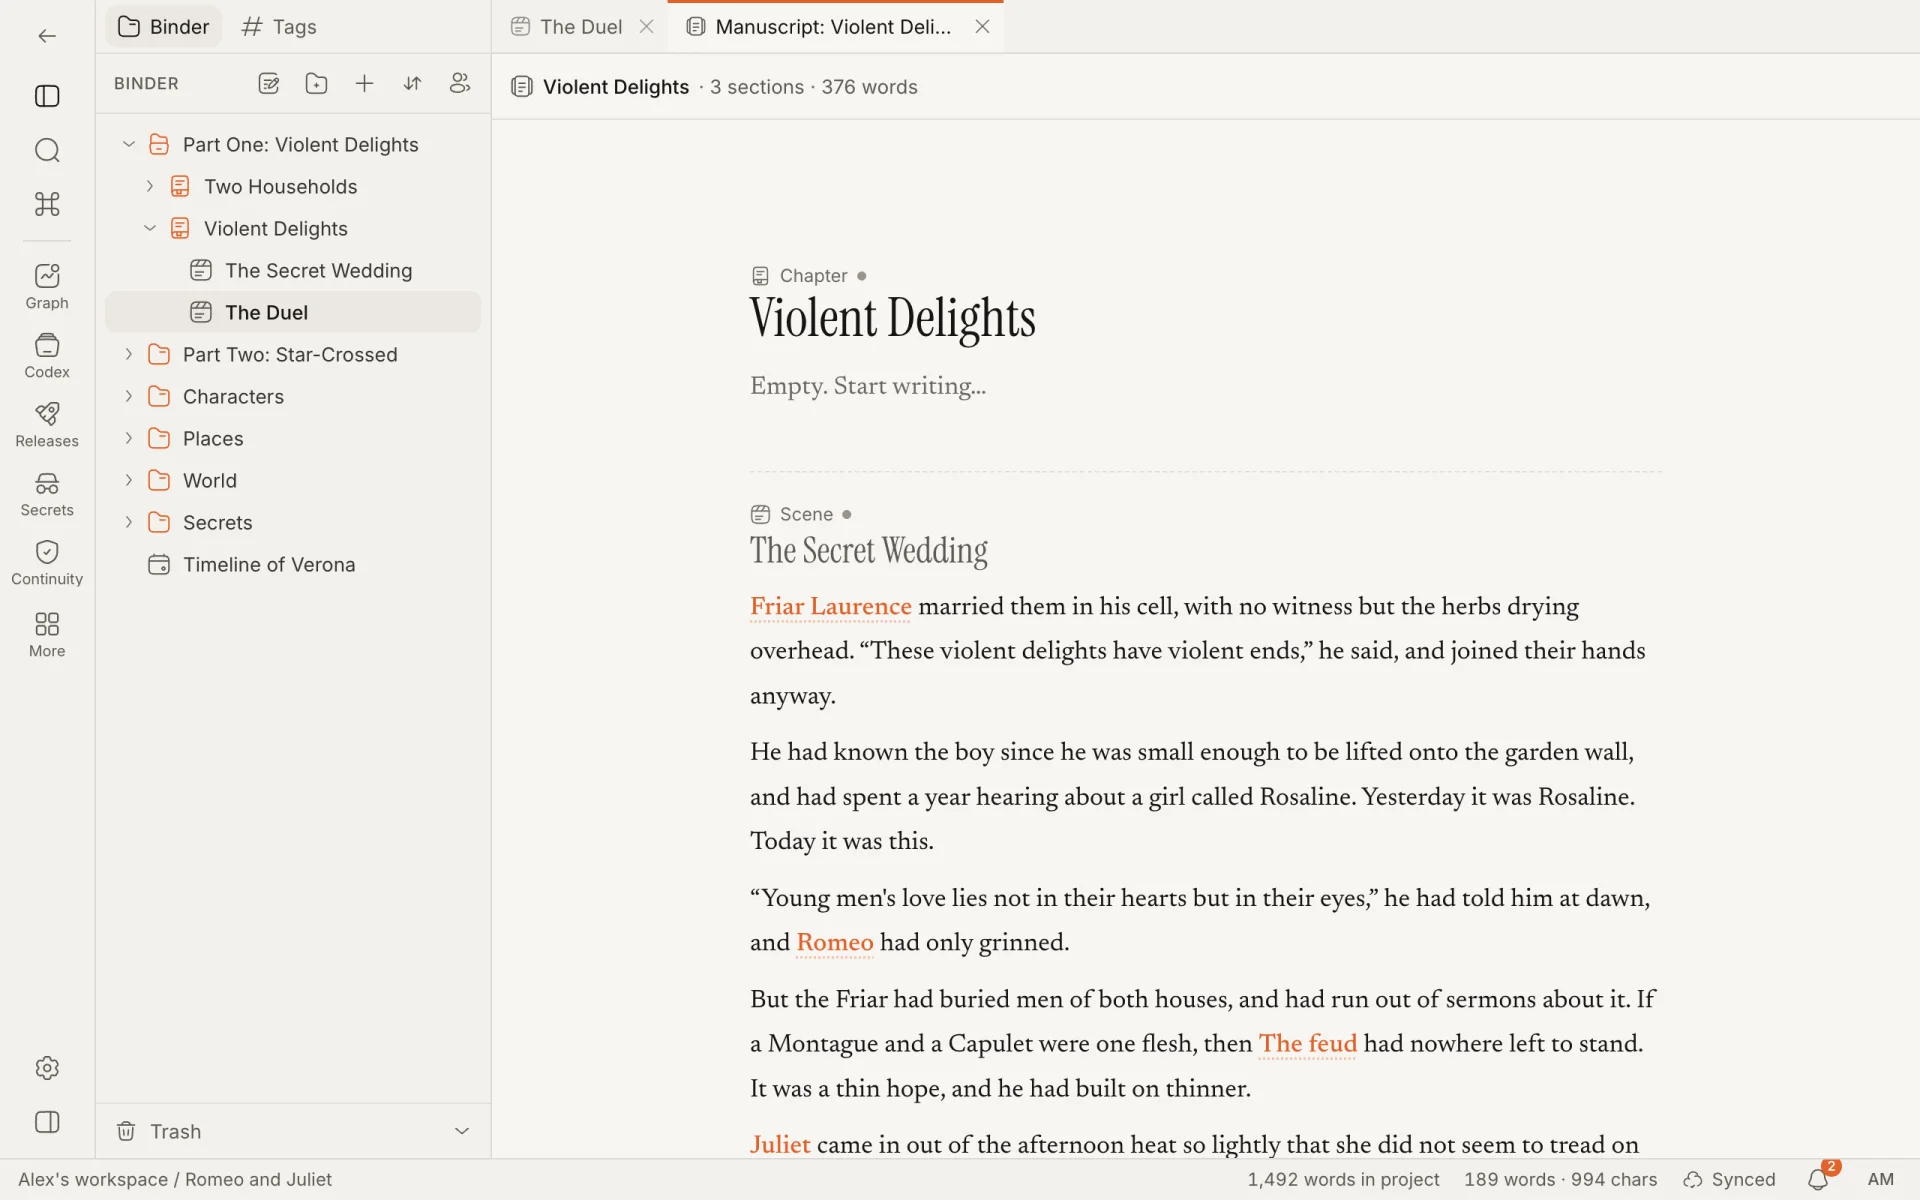
Task: Expand the Trash section chevron
Action: (x=462, y=1131)
